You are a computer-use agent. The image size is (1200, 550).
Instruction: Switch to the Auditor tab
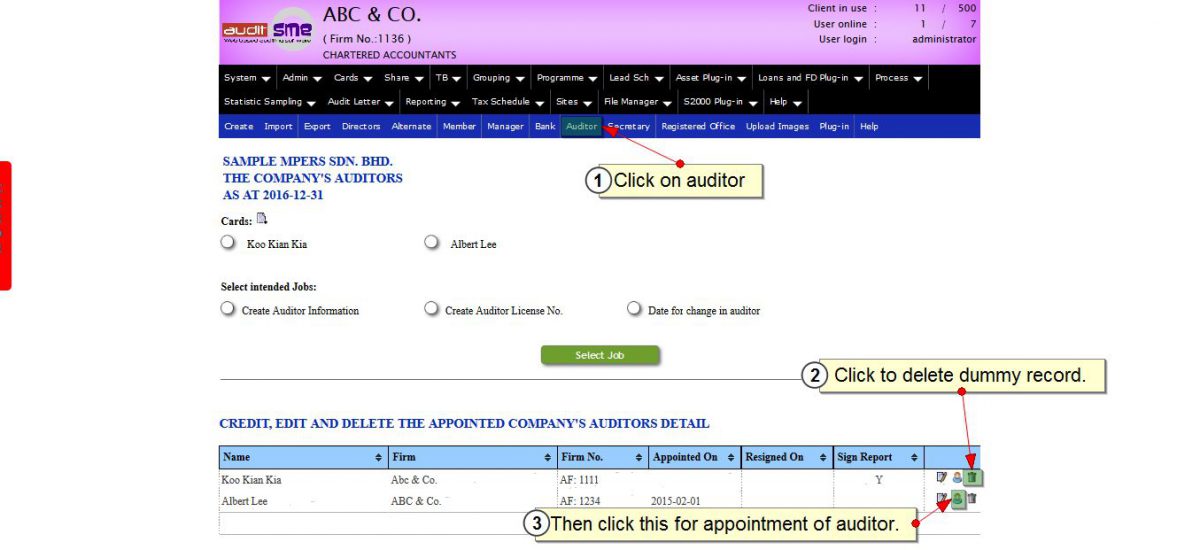click(581, 127)
